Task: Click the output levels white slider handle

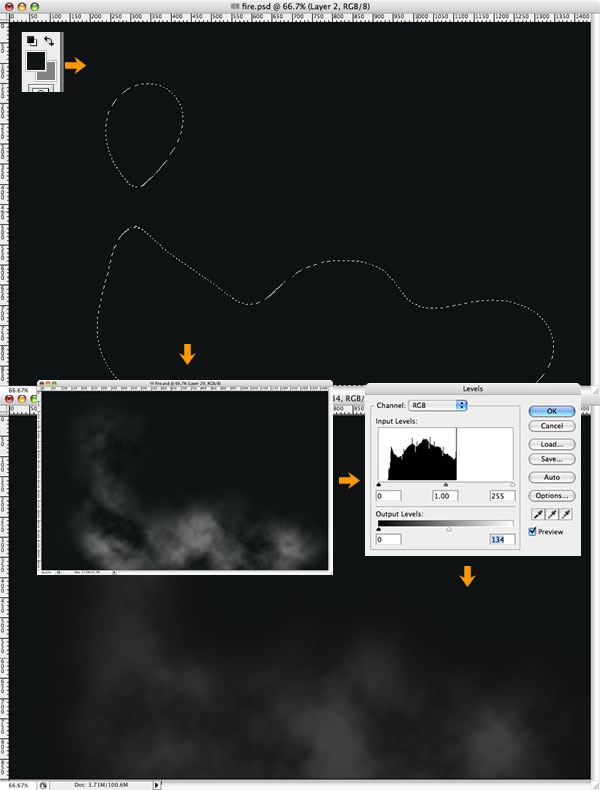Action: click(449, 530)
